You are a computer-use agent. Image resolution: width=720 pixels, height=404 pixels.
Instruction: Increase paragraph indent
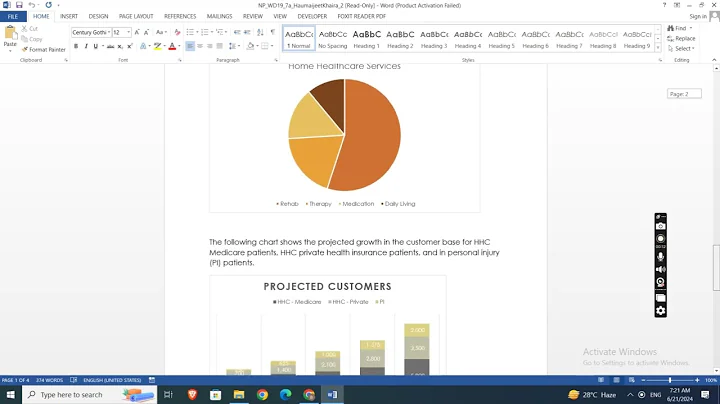coord(247,32)
